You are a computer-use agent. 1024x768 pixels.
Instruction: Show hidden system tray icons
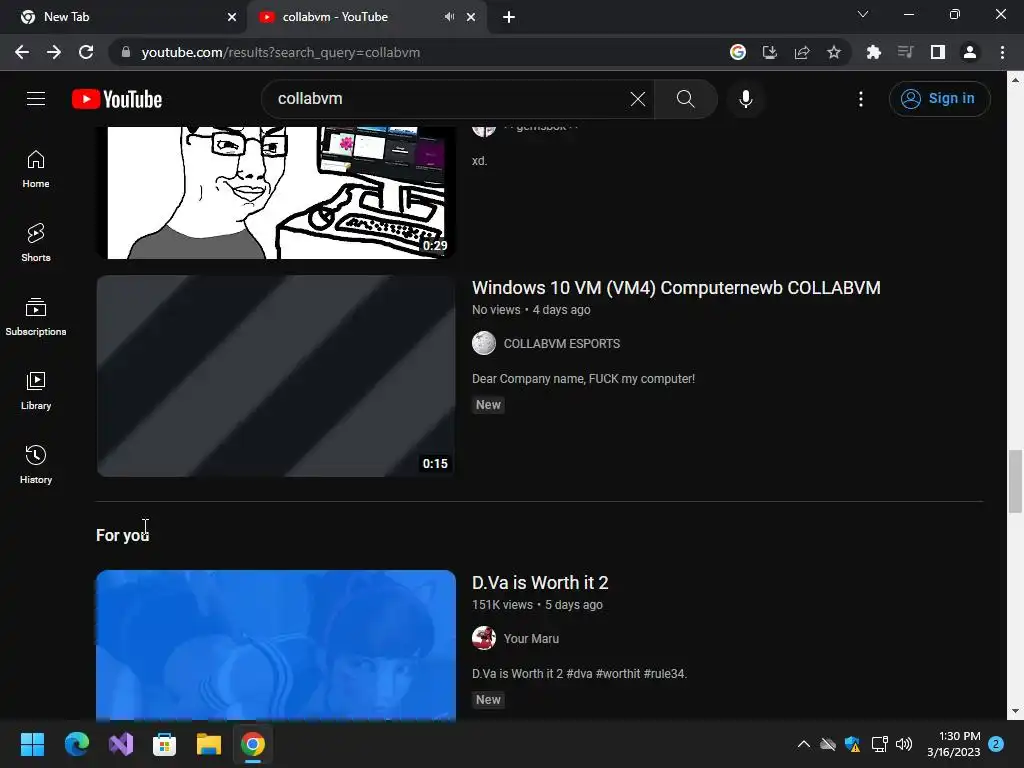tap(804, 744)
